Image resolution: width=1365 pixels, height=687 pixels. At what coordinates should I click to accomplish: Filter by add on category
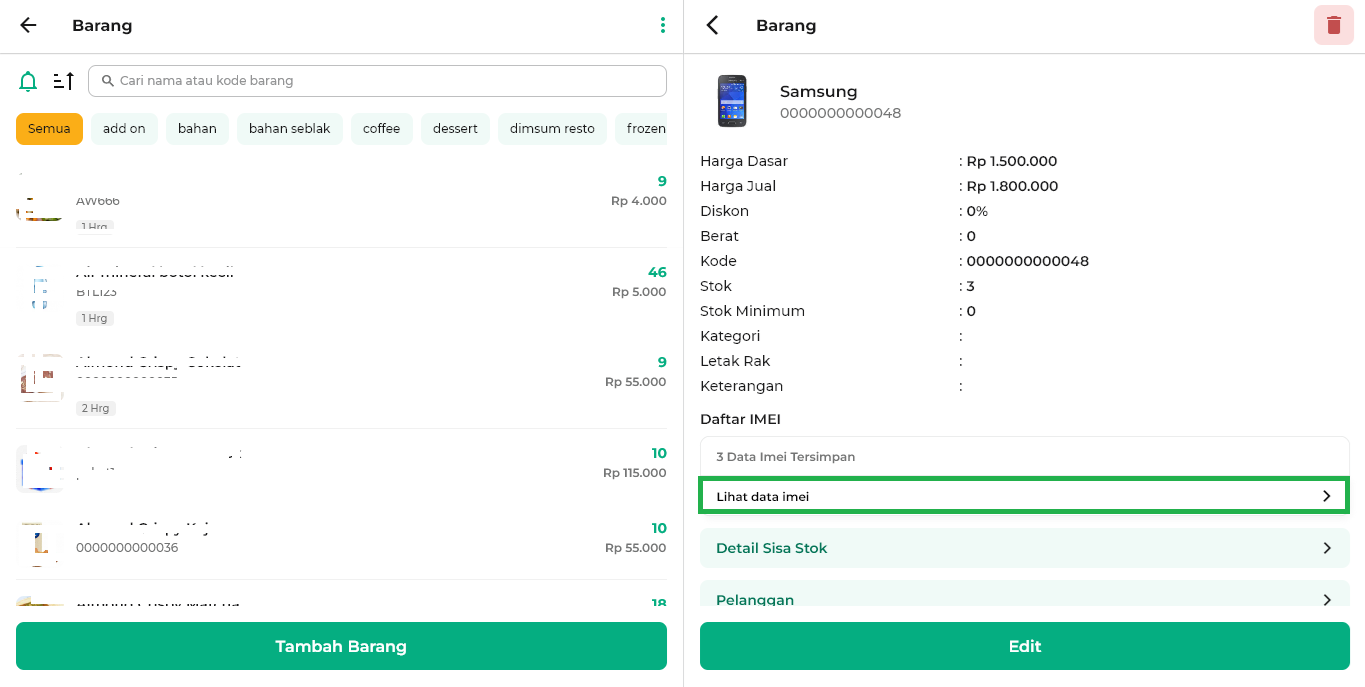pos(124,129)
